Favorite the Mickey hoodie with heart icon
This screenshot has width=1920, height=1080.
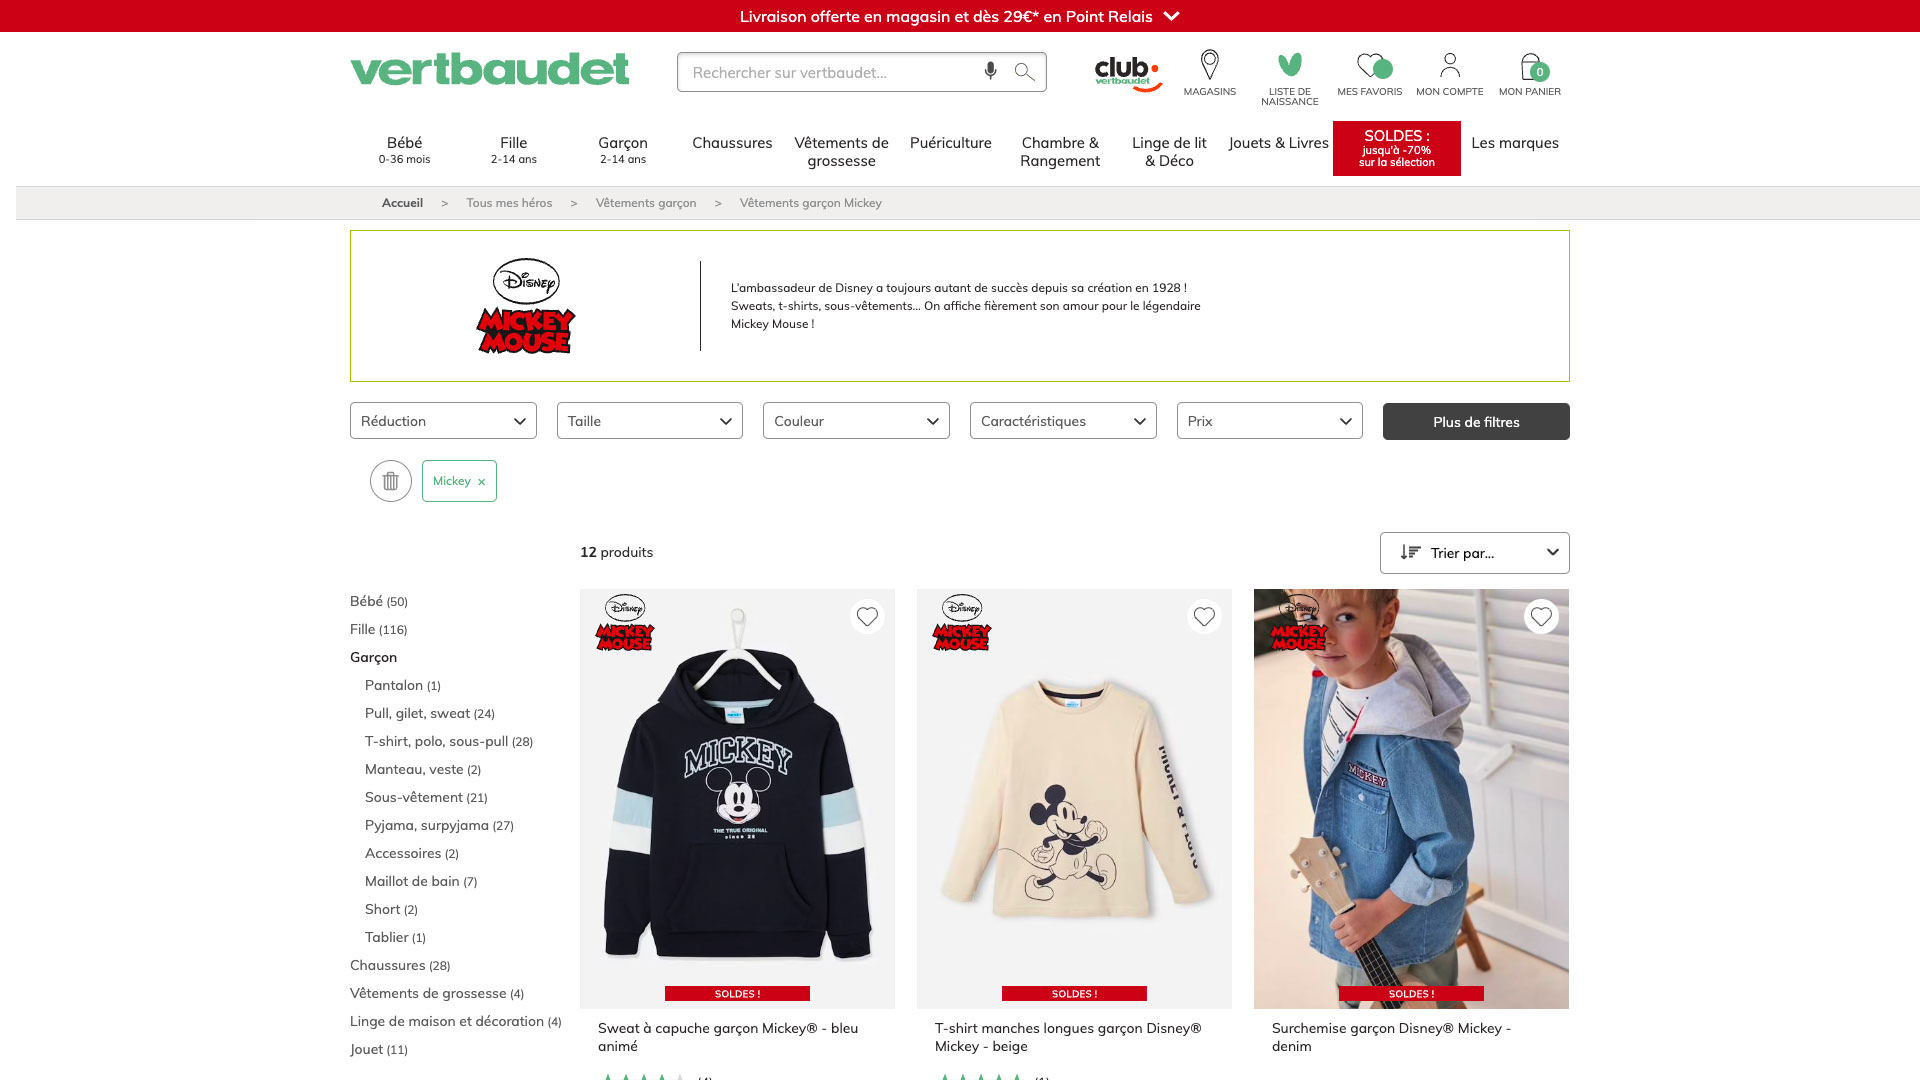click(867, 617)
